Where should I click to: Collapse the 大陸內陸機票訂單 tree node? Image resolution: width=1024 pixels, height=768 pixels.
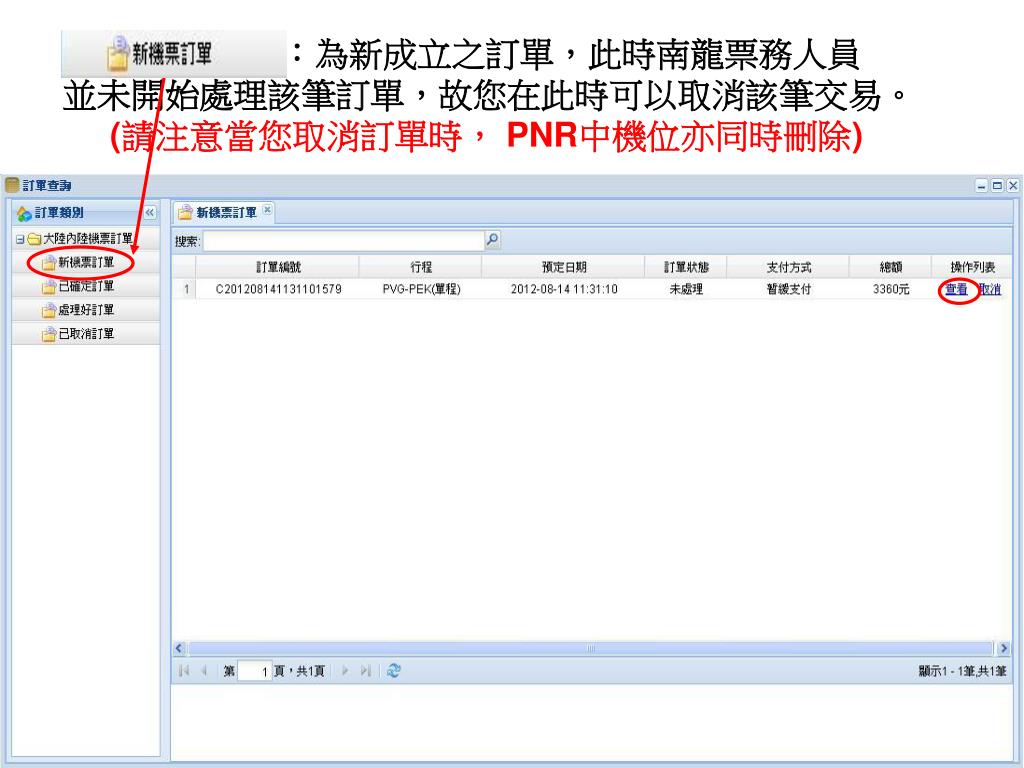[20, 239]
